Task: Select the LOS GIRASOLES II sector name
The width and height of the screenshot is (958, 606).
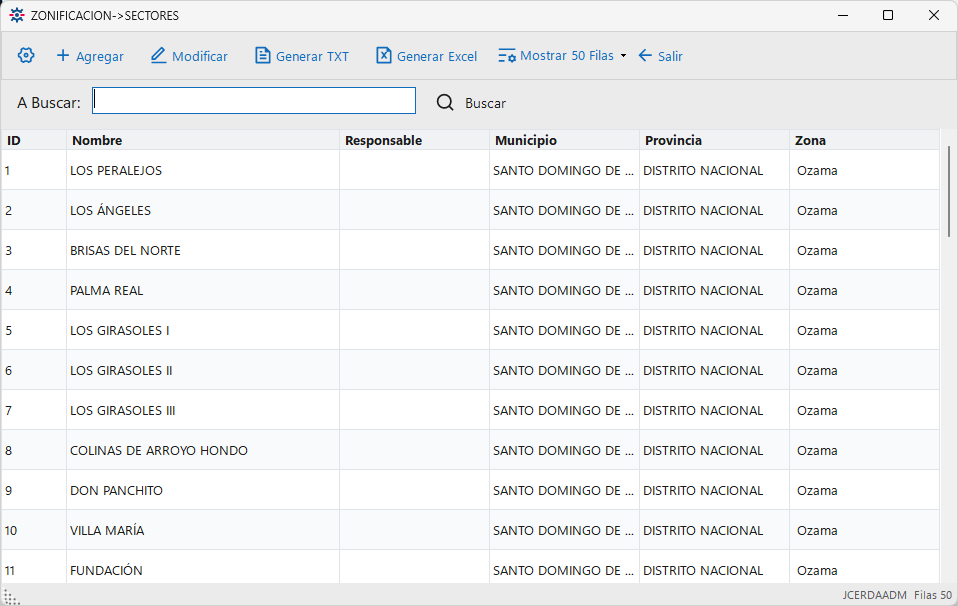Action: (121, 371)
